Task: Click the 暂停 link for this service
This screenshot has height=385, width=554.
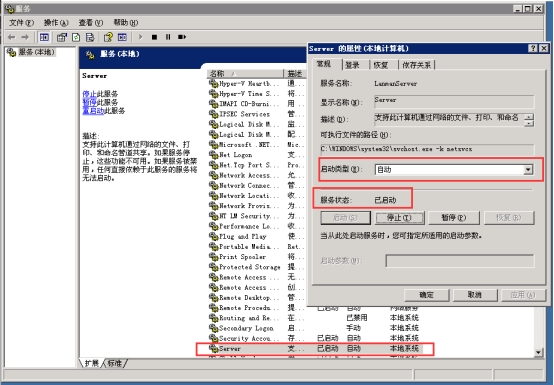Action: [x=89, y=102]
